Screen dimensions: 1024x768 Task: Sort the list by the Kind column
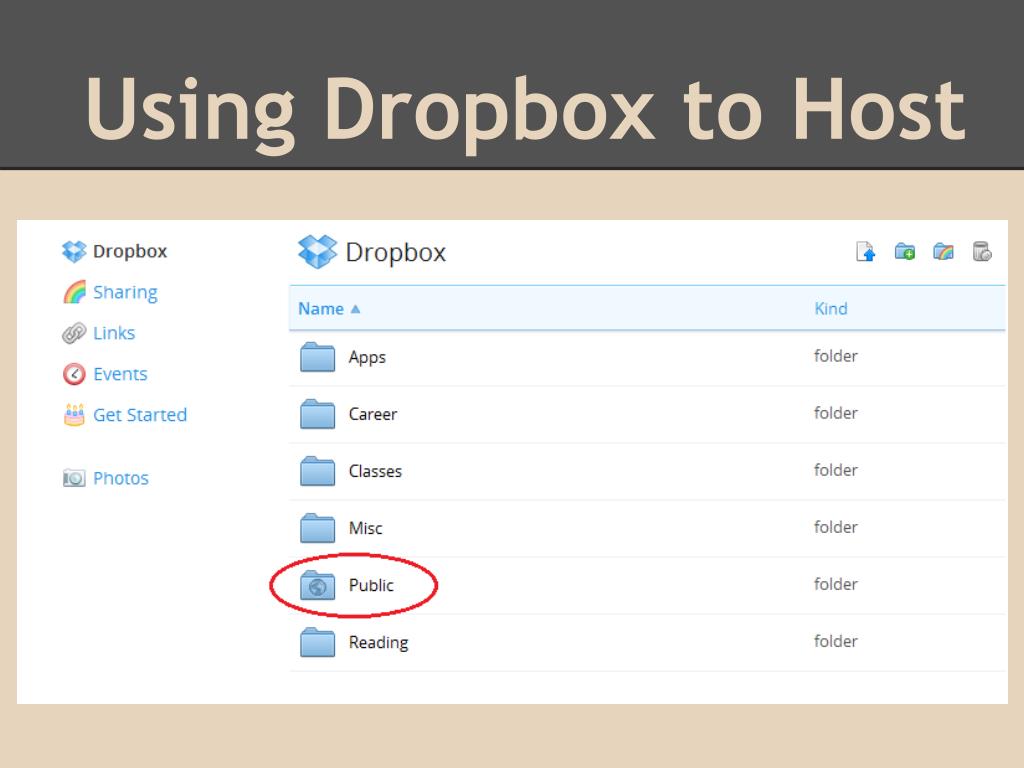tap(831, 309)
